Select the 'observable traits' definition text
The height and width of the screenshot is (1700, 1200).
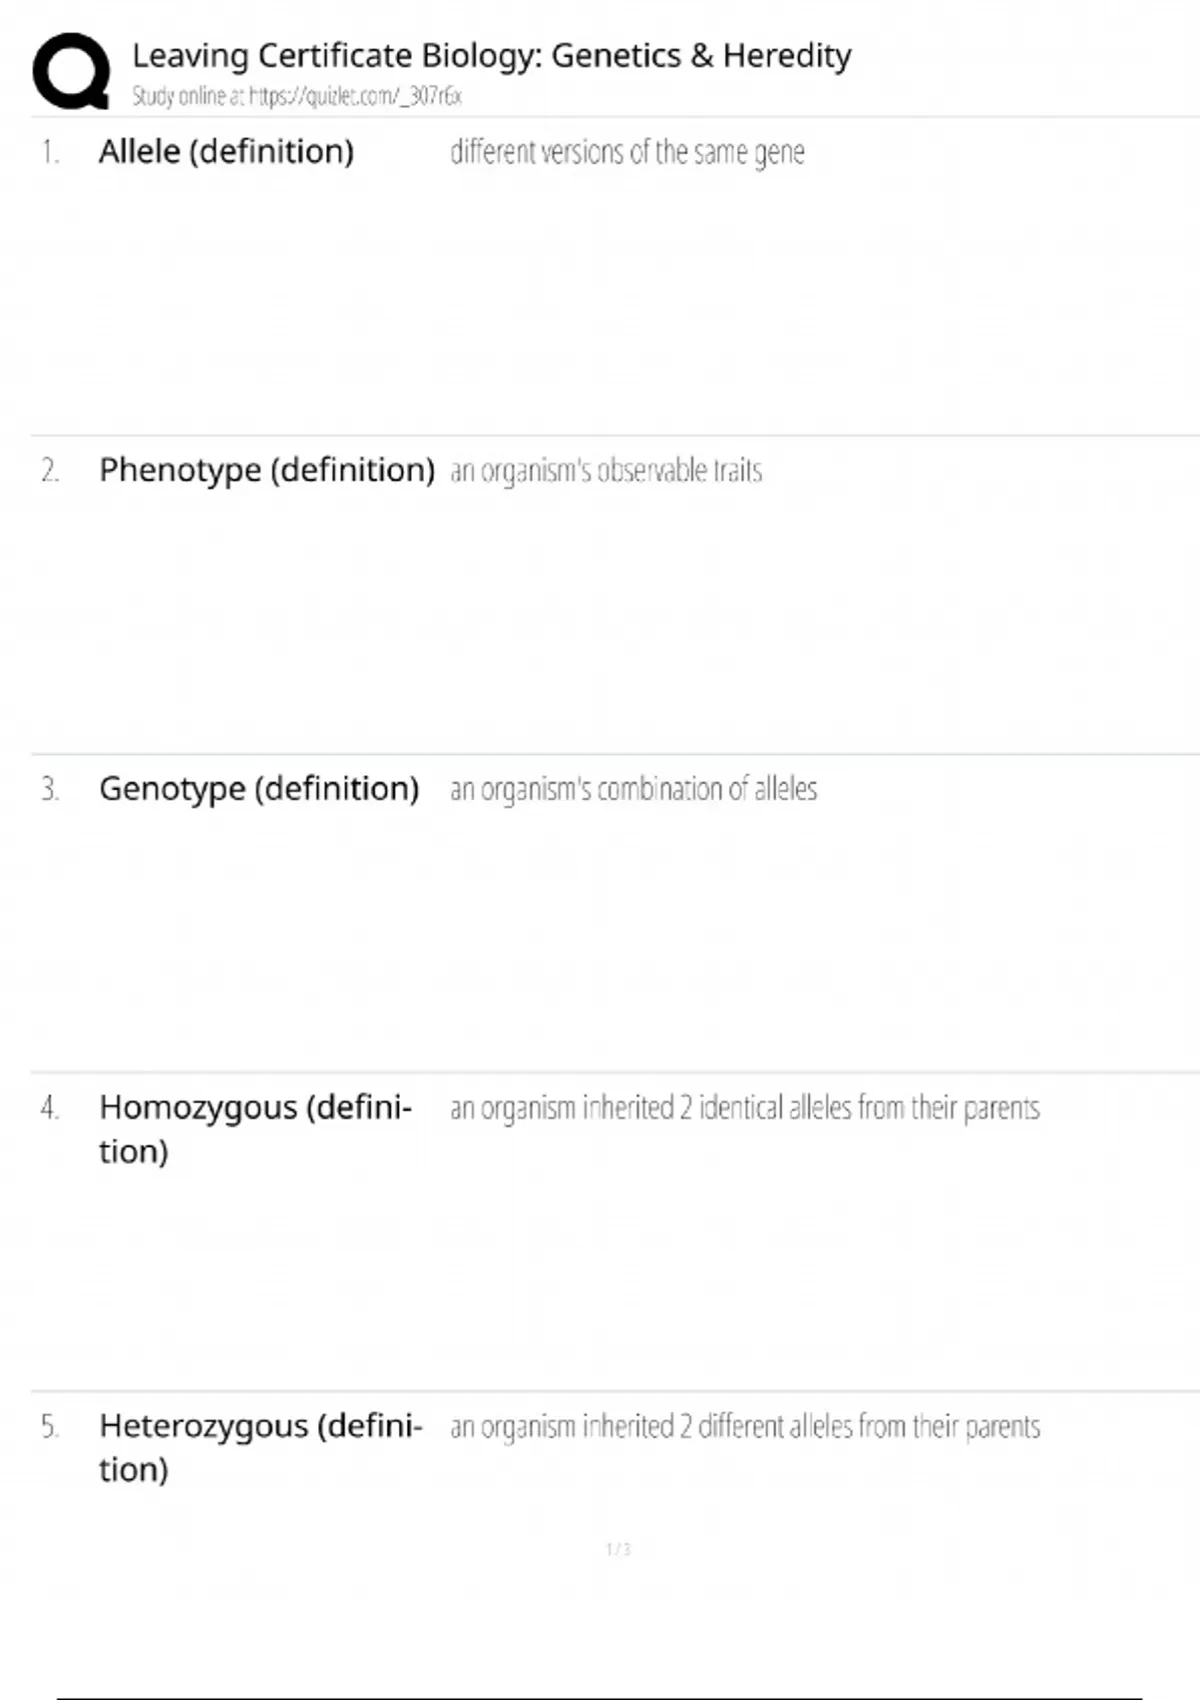(x=606, y=470)
